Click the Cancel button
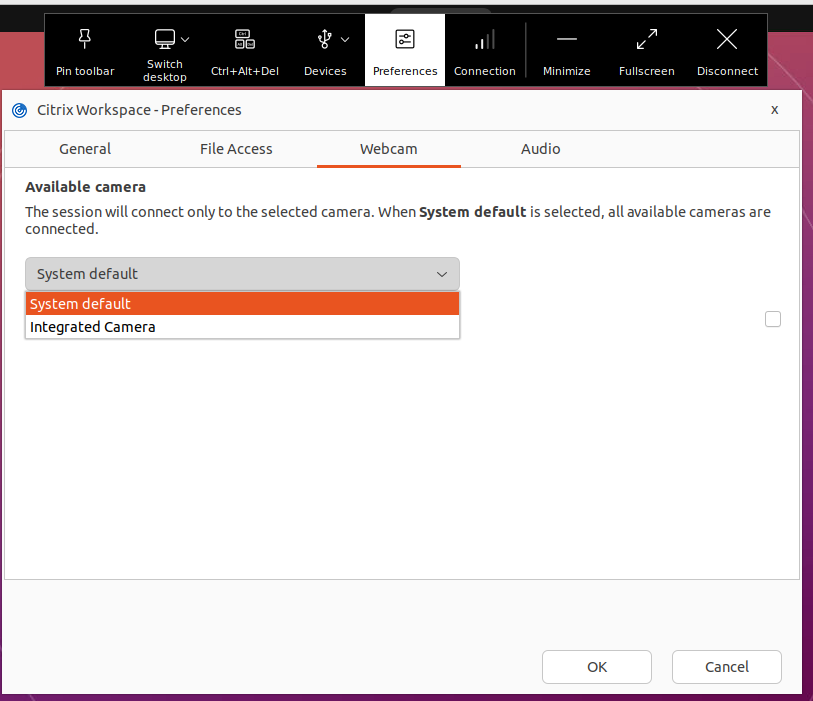The image size is (813, 701). tap(727, 667)
